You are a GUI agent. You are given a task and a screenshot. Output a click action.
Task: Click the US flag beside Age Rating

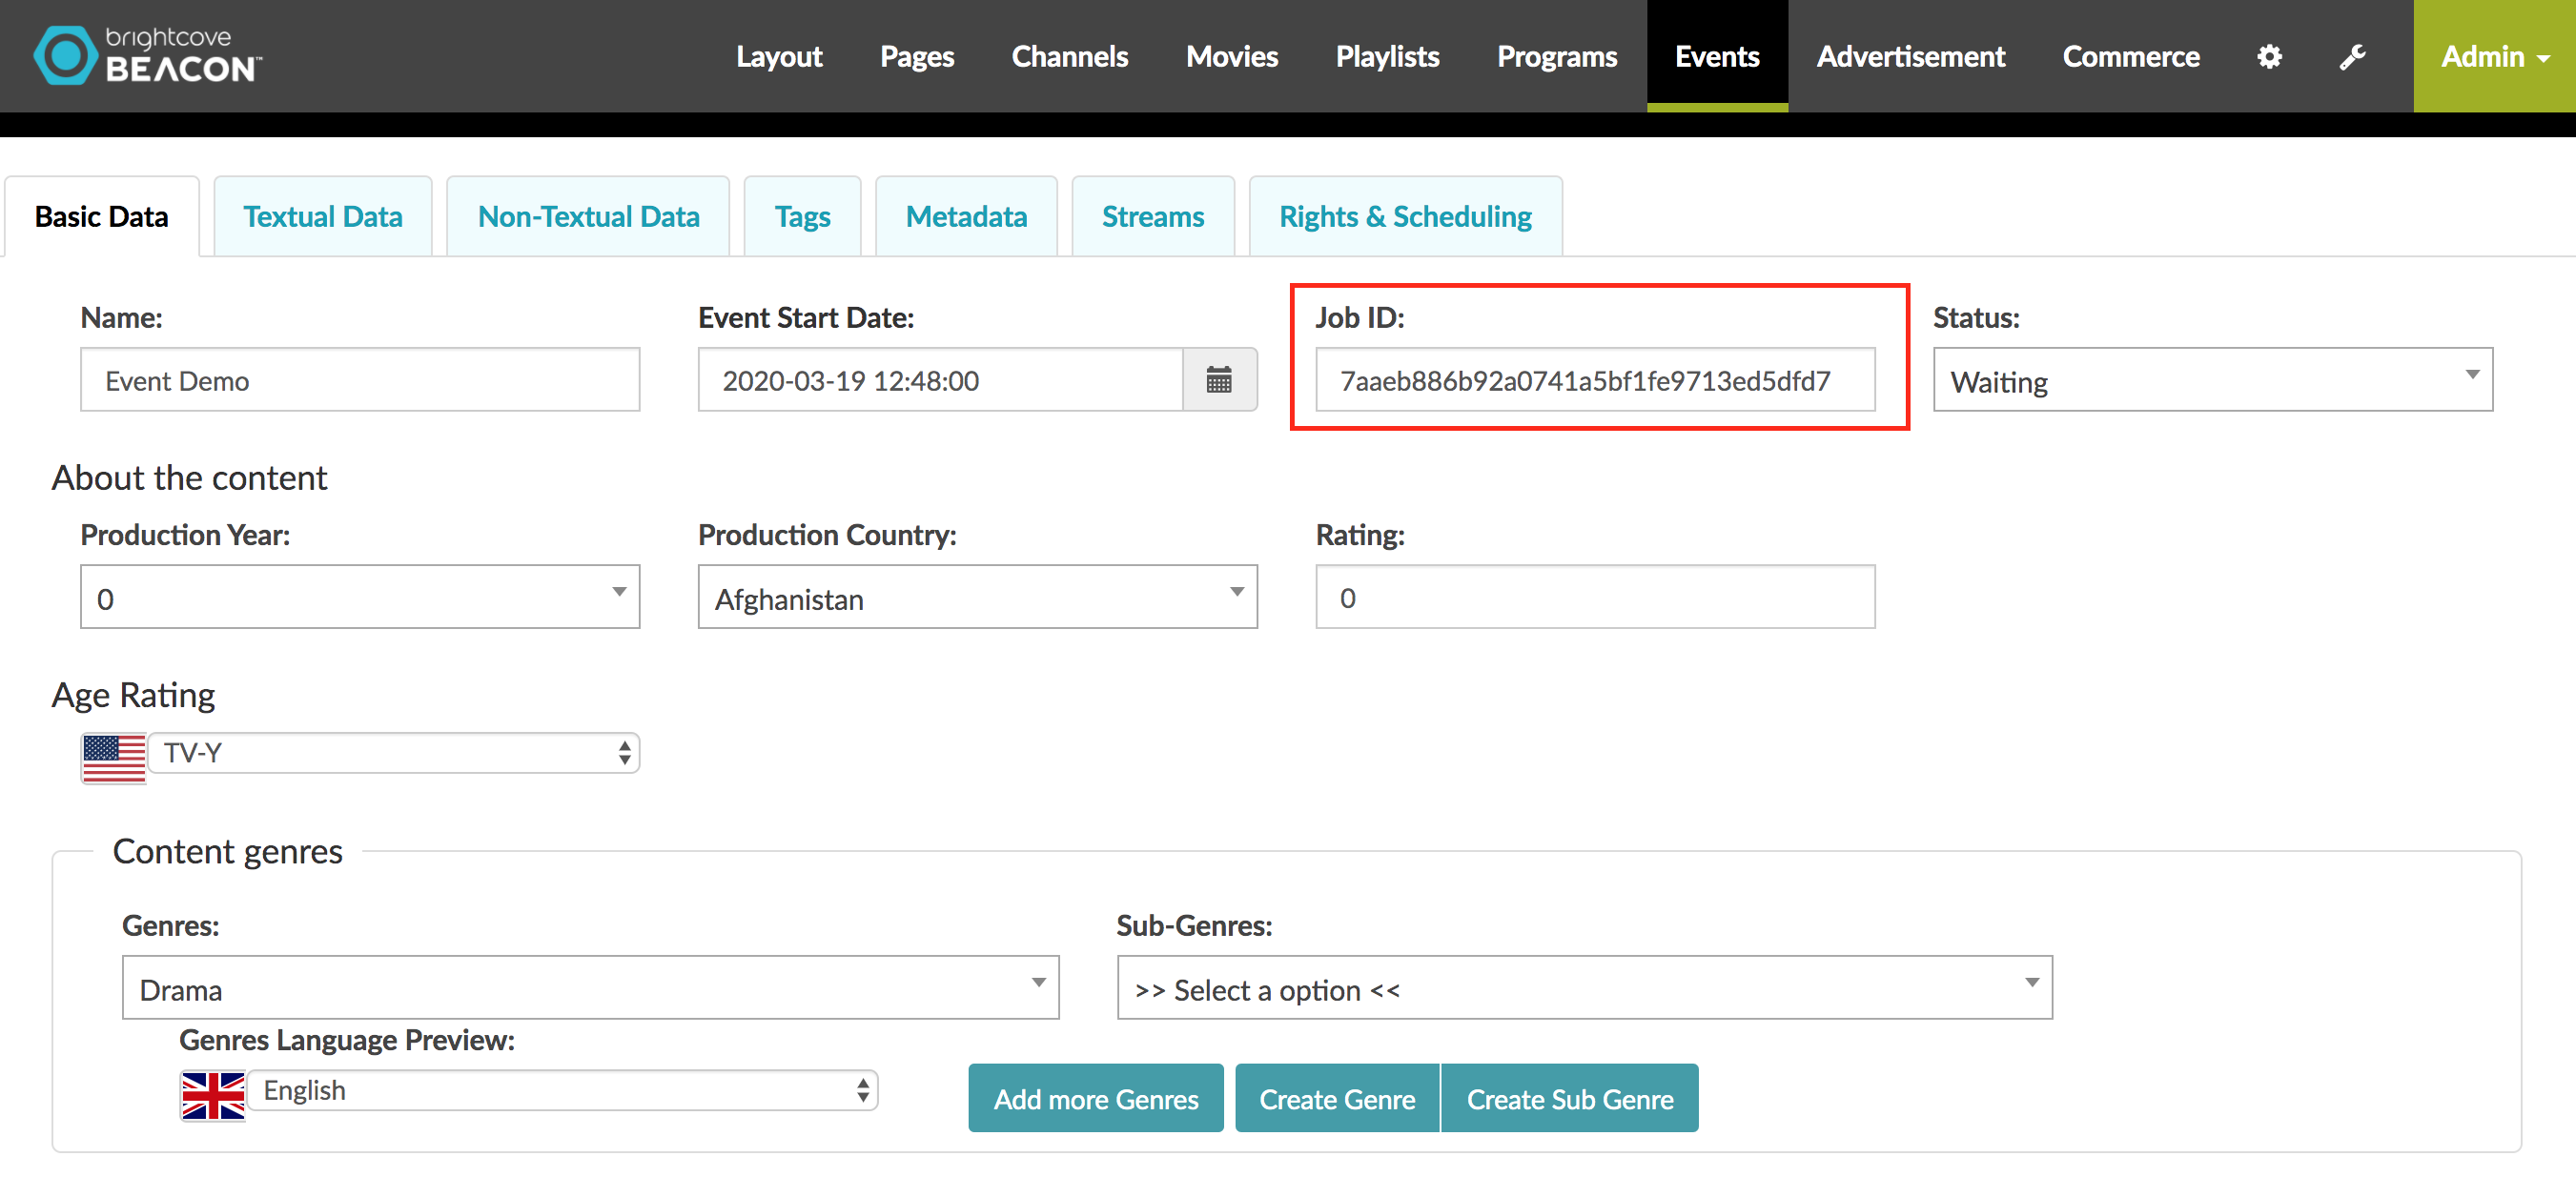[114, 759]
